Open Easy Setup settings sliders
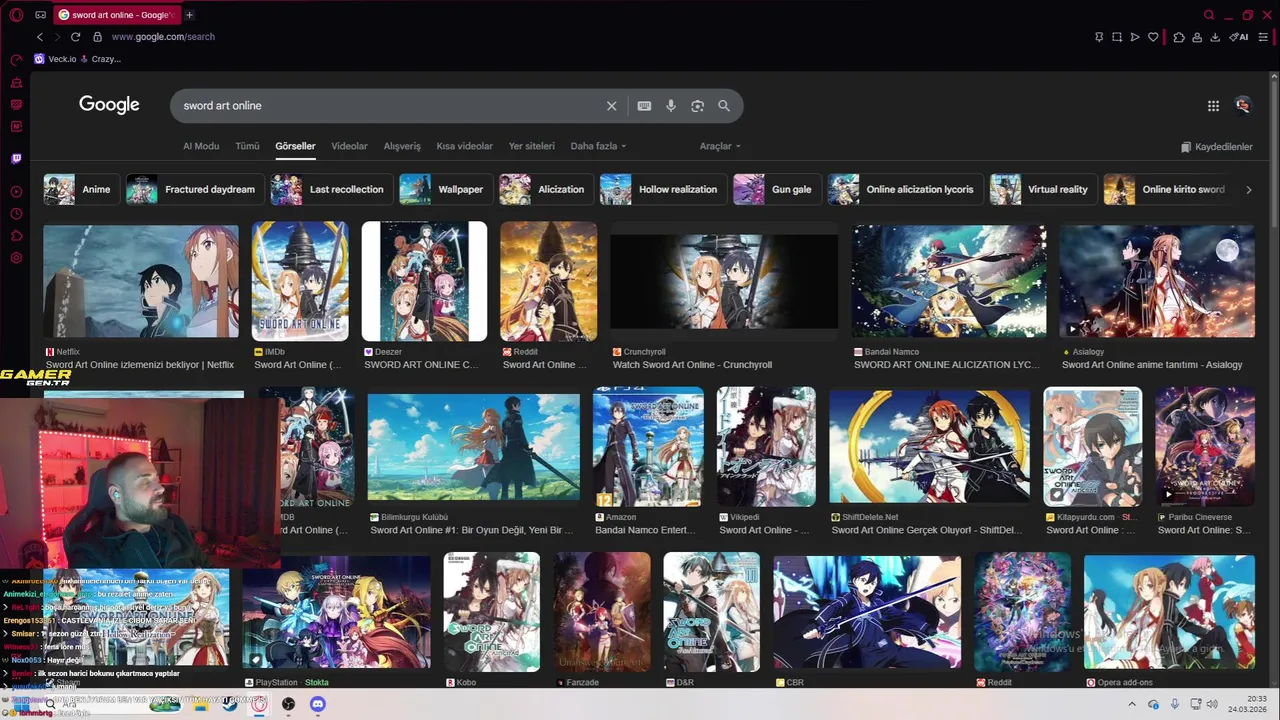The image size is (1280, 720). [1264, 37]
